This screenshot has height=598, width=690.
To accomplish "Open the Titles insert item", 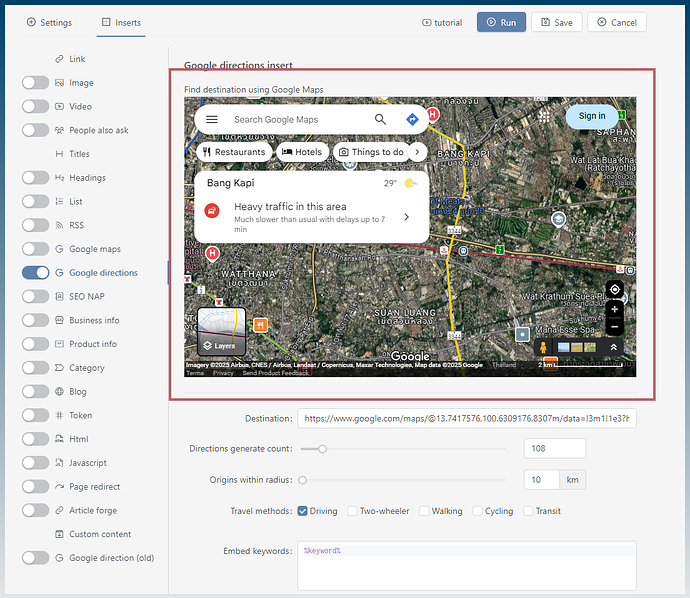I will pyautogui.click(x=73, y=154).
